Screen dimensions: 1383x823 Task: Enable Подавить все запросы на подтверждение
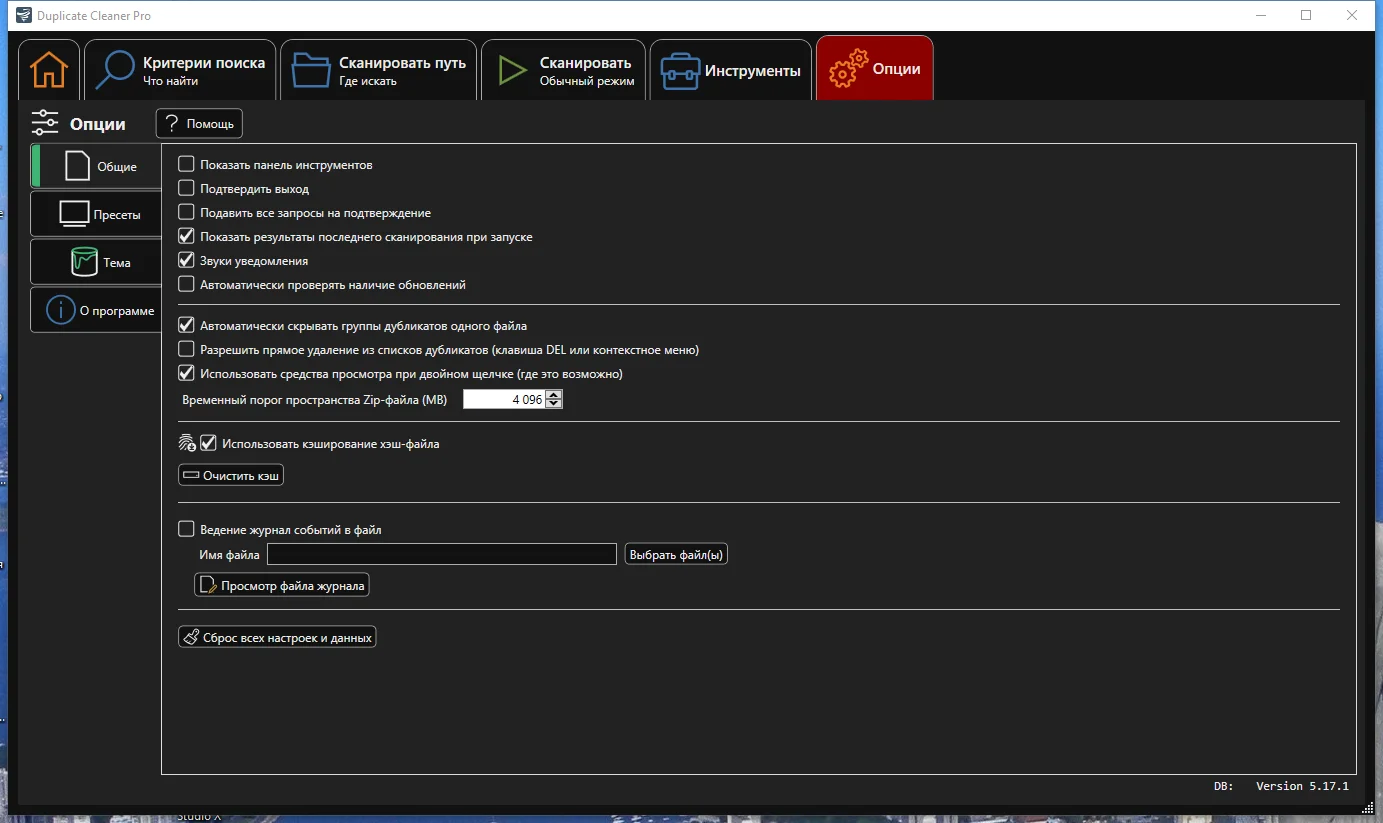(186, 212)
